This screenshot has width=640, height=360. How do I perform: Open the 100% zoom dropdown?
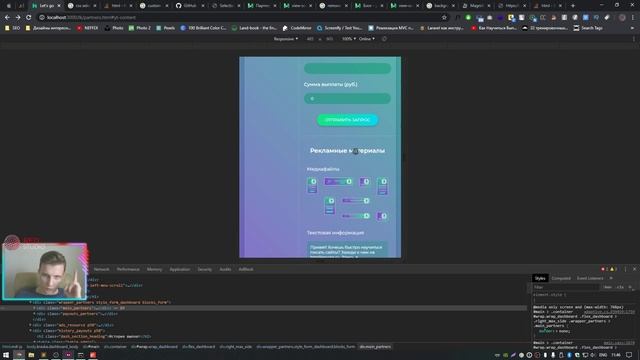[349, 39]
